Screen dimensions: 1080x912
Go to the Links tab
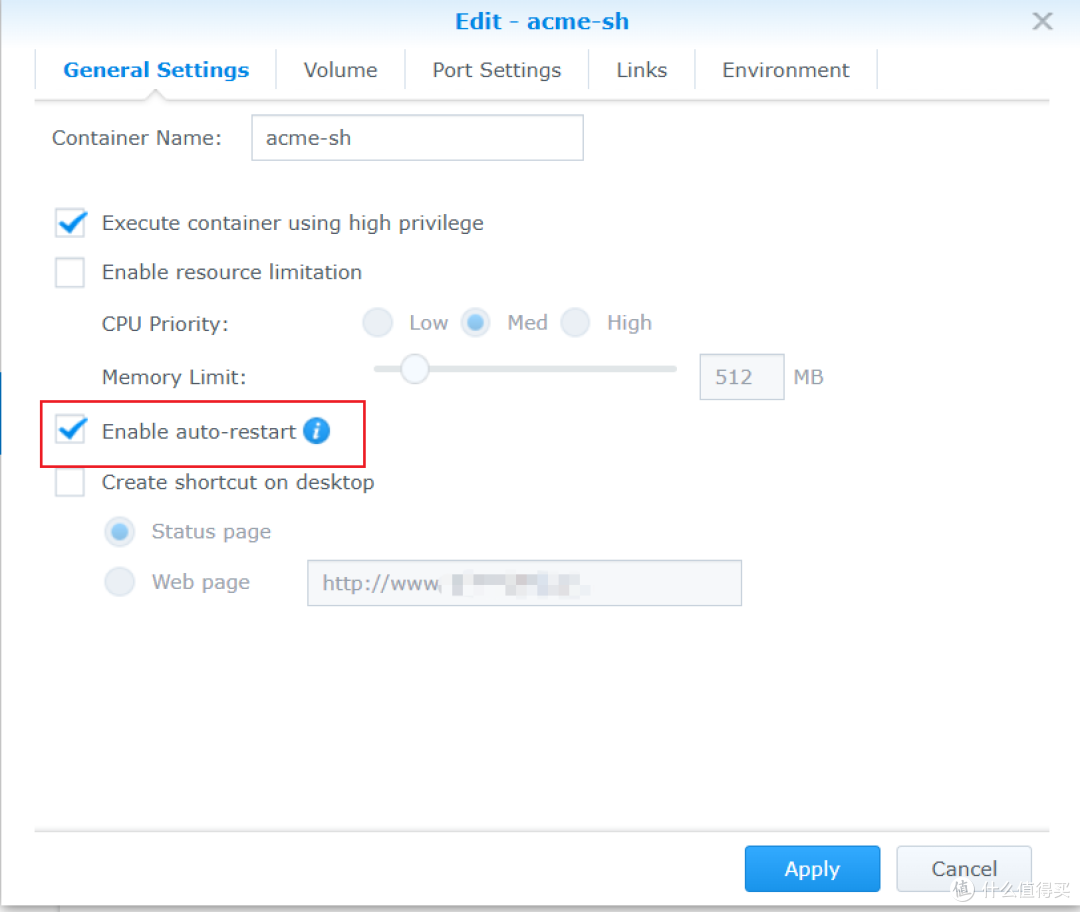pyautogui.click(x=641, y=70)
